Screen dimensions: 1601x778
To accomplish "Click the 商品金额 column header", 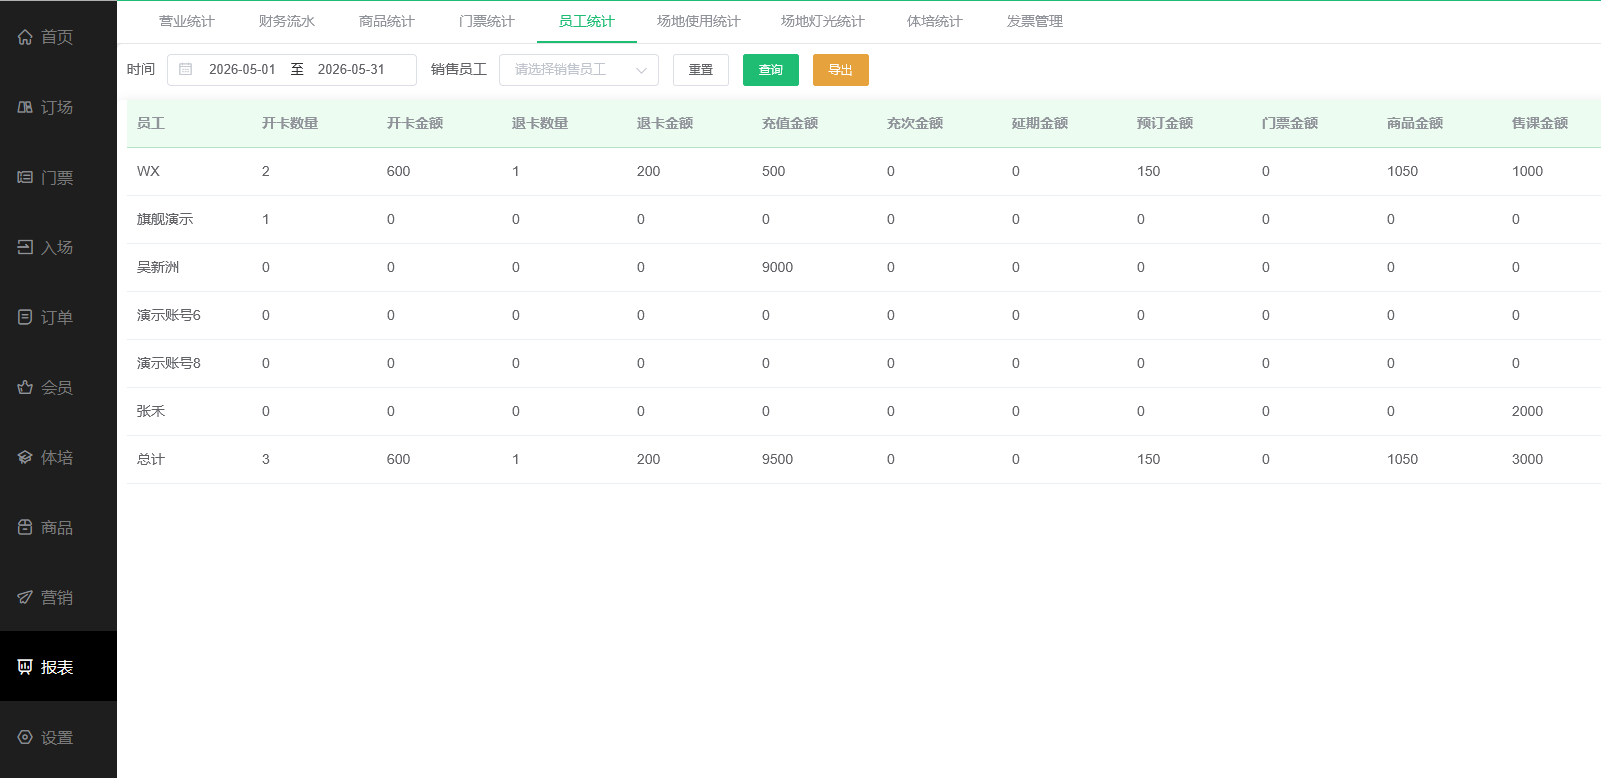I will tap(1415, 123).
